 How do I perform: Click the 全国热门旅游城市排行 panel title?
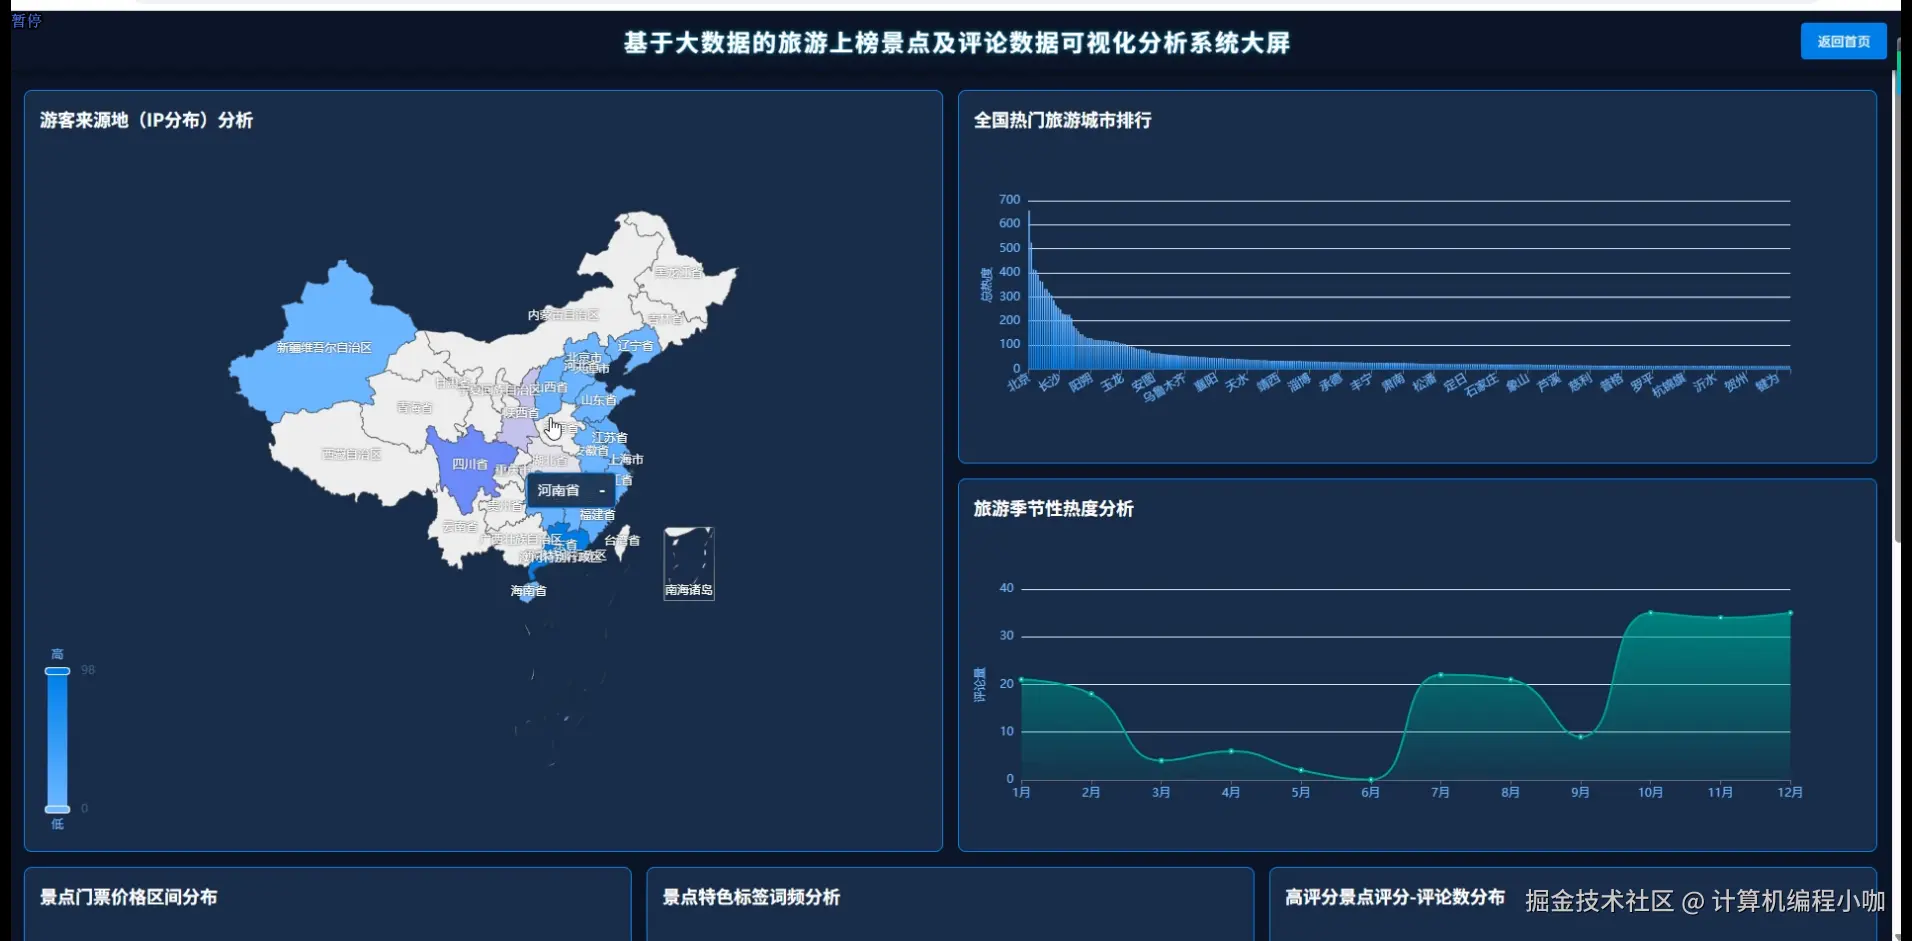tap(1062, 120)
